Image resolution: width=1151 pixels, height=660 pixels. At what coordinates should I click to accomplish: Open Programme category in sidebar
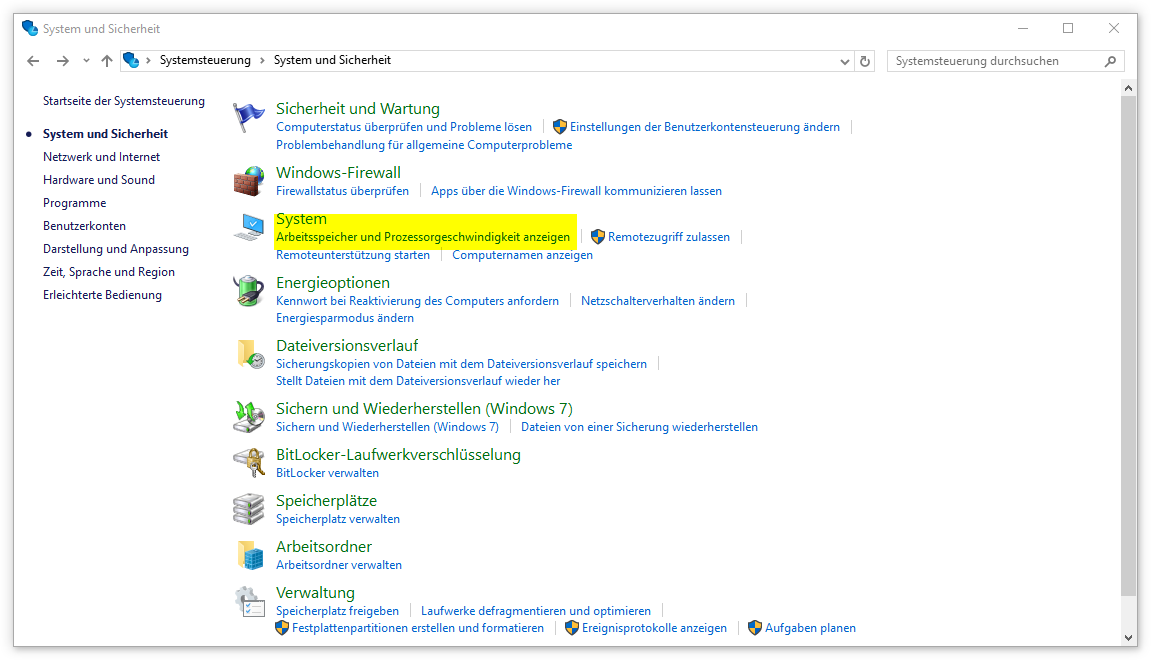[74, 203]
